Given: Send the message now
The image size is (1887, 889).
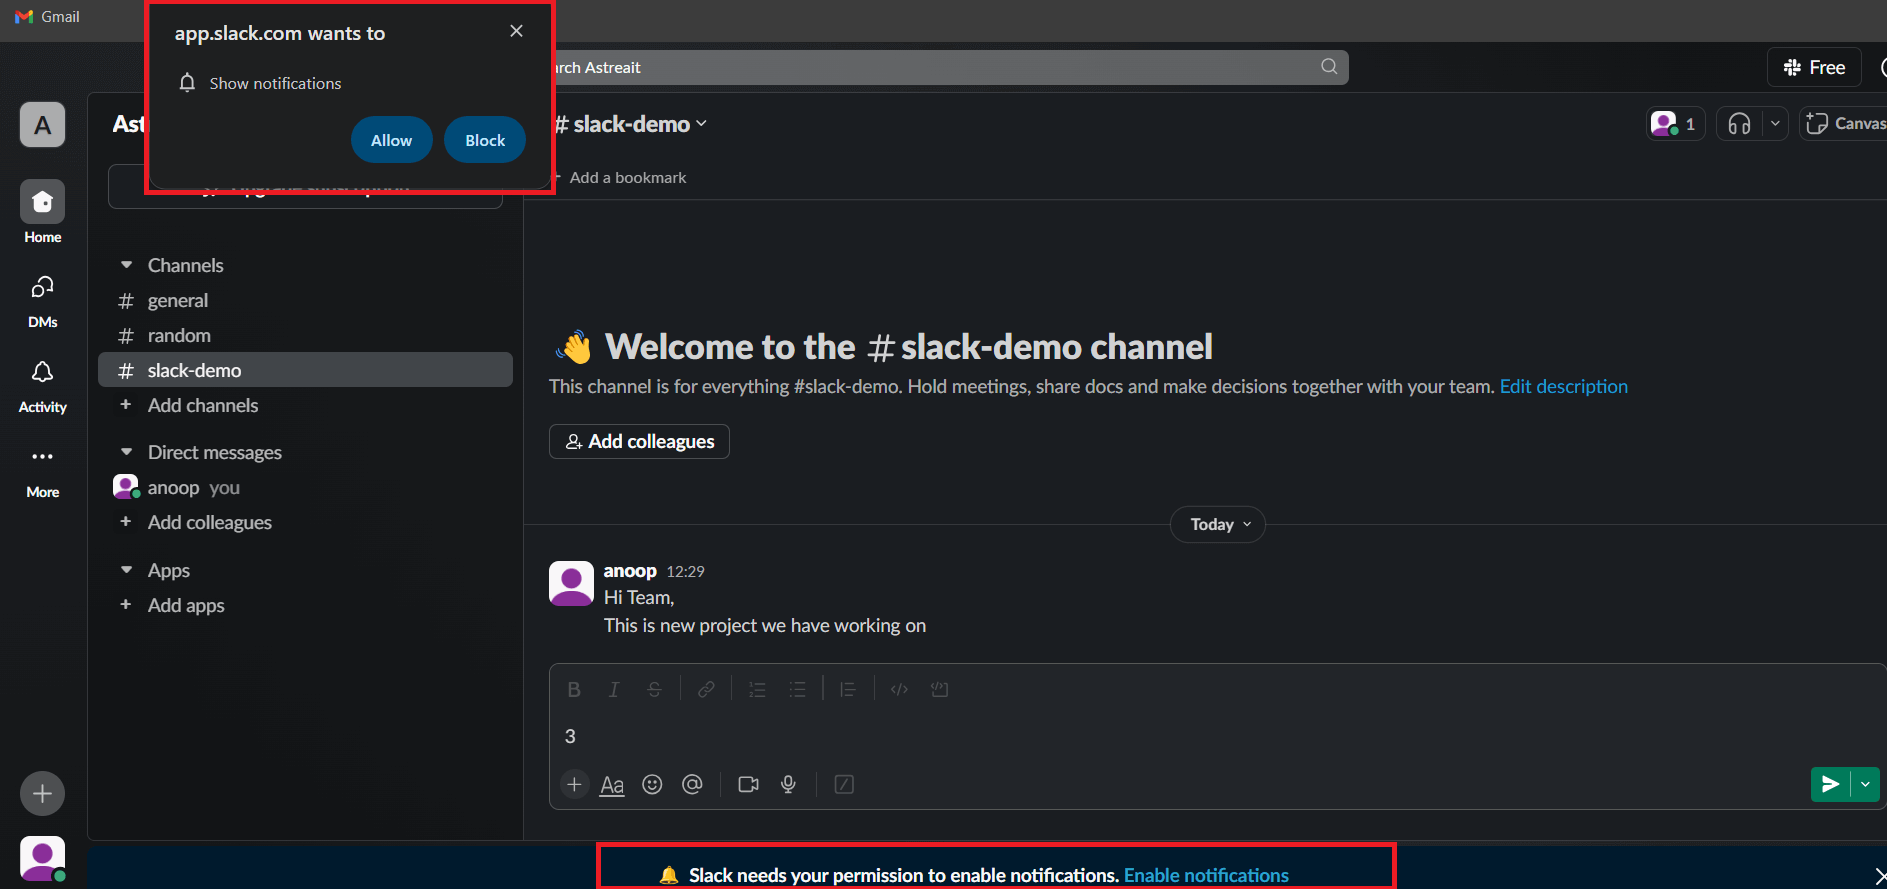Looking at the screenshot, I should (1830, 784).
